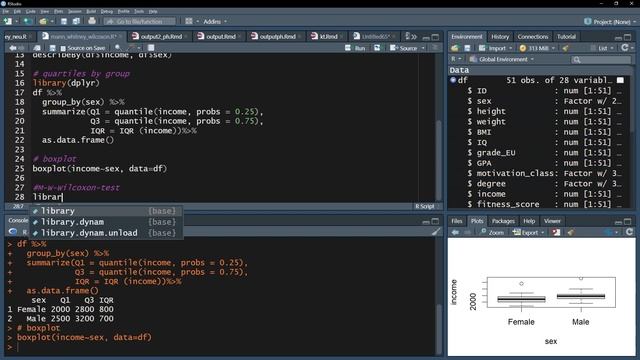The width and height of the screenshot is (640, 360).
Task: Click the Zoom plot button
Action: 492,232
